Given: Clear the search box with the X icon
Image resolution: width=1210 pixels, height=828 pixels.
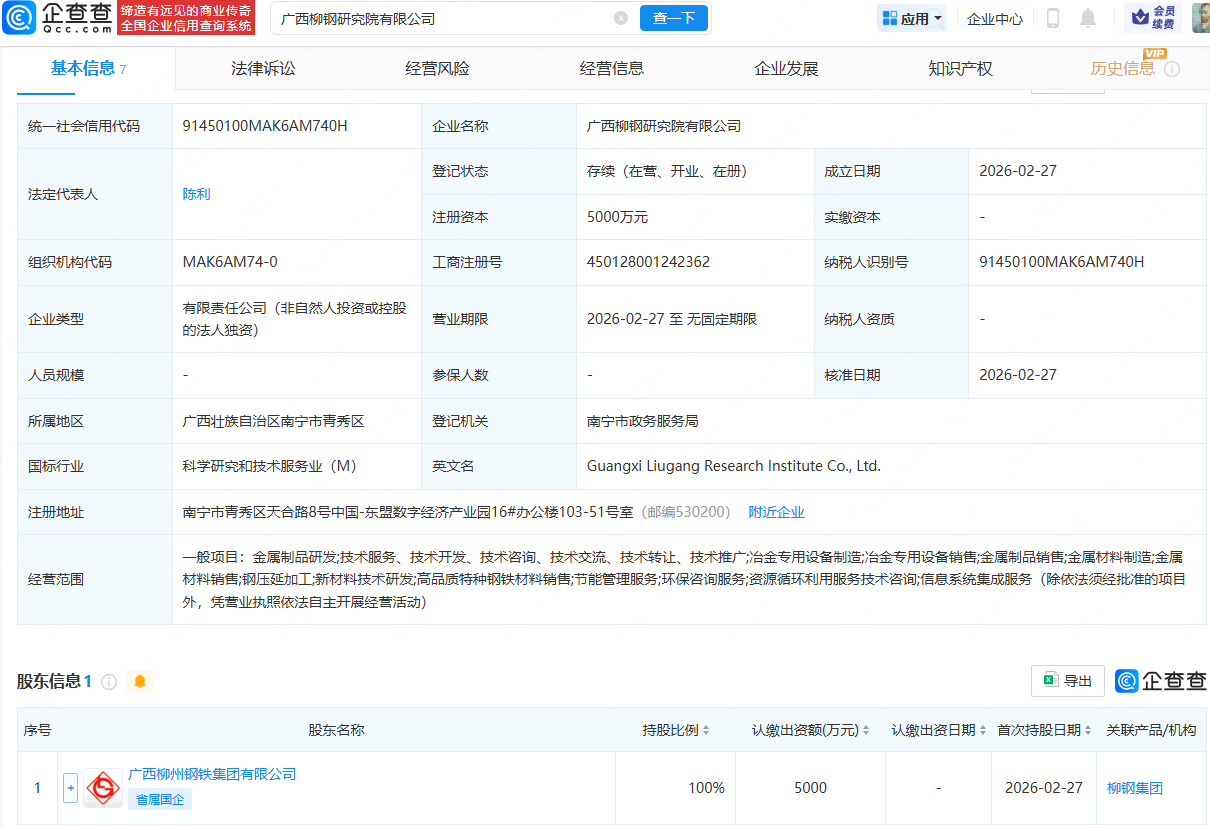Looking at the screenshot, I should [x=621, y=18].
